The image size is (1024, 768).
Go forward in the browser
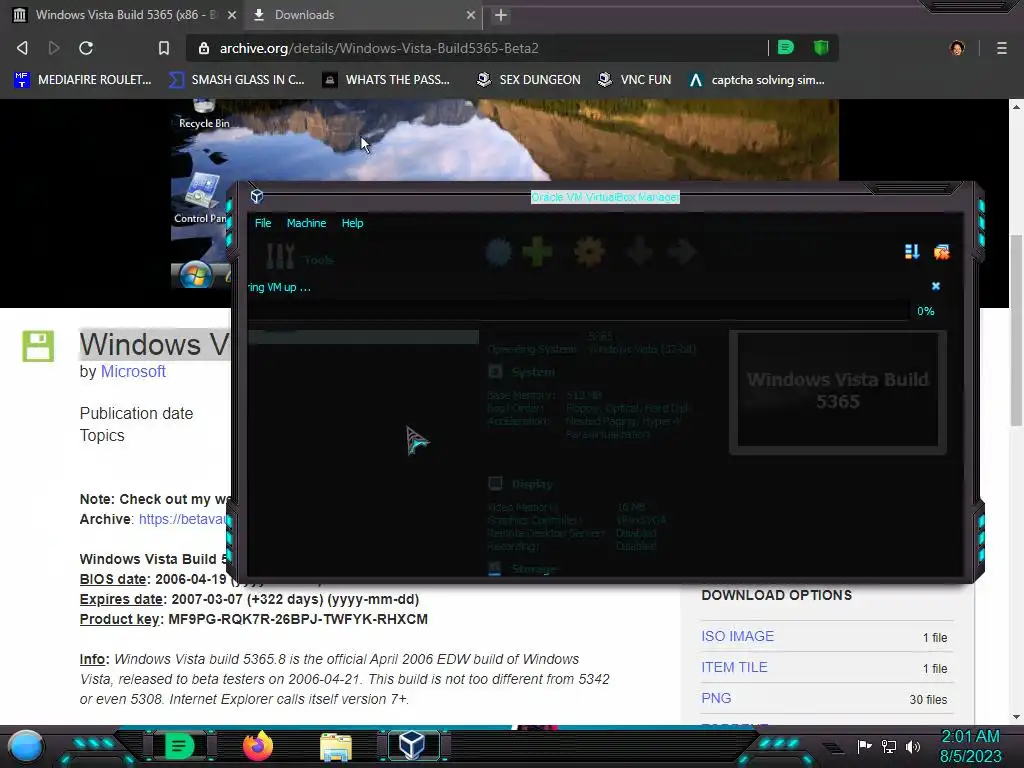[x=54, y=48]
